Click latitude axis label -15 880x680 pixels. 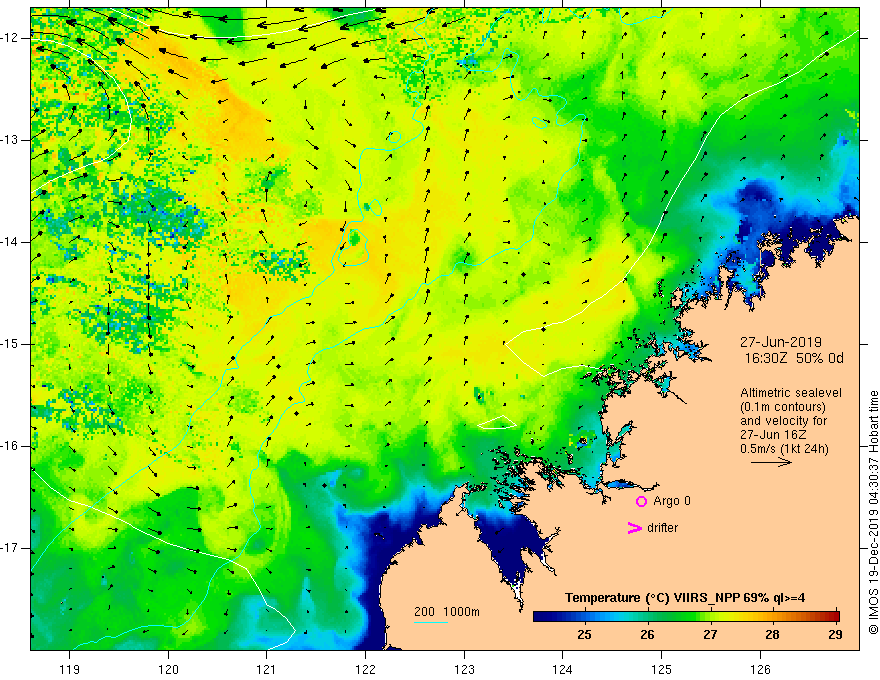tap(10, 344)
